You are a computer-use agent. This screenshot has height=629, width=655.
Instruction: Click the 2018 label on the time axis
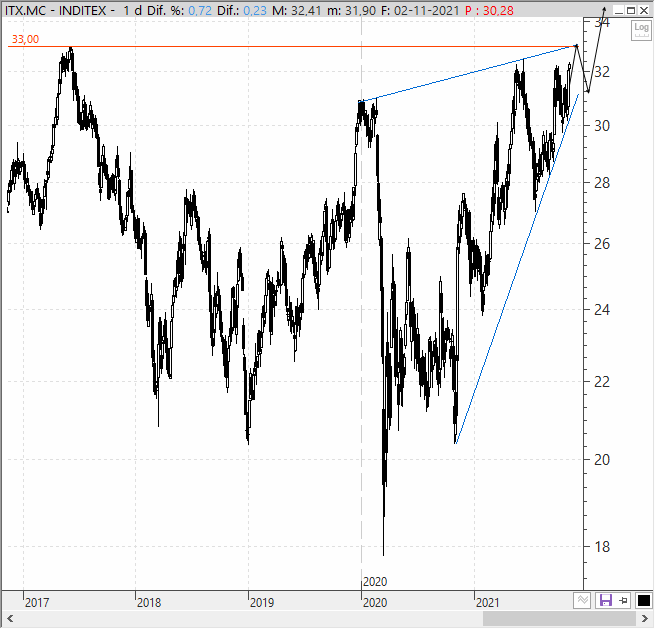(x=149, y=603)
